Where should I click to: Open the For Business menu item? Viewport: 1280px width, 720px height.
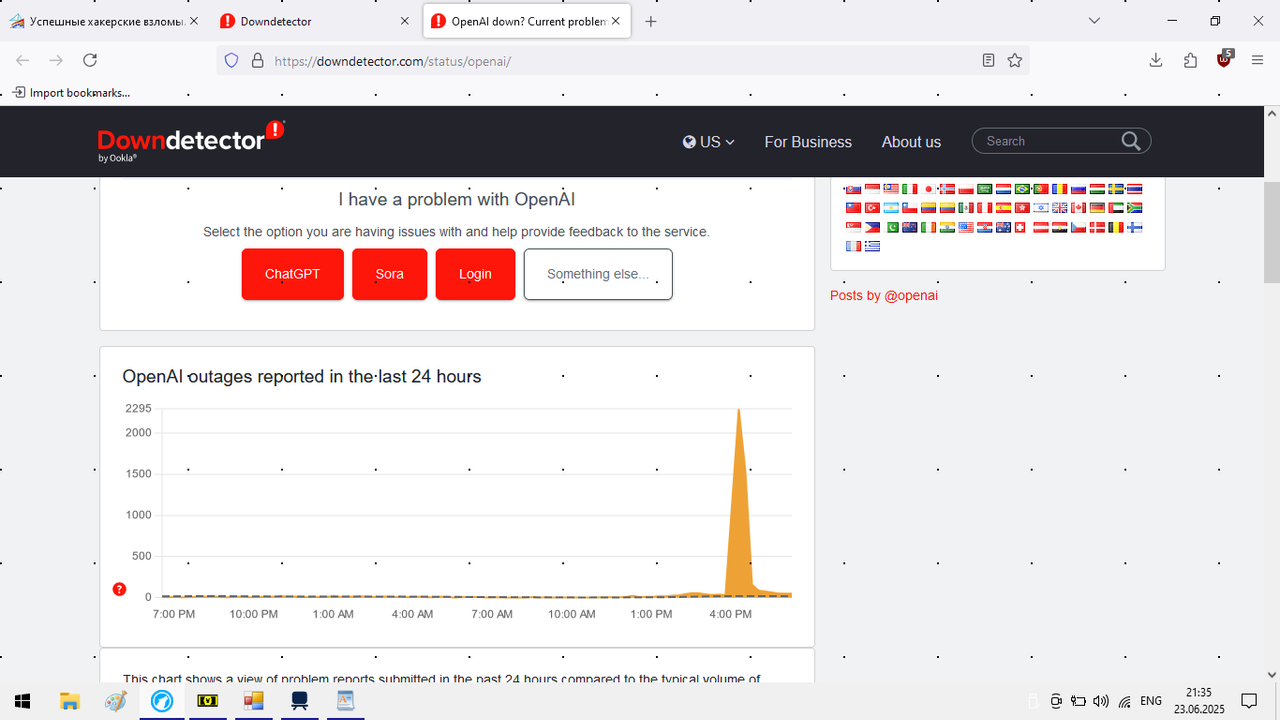pyautogui.click(x=808, y=142)
